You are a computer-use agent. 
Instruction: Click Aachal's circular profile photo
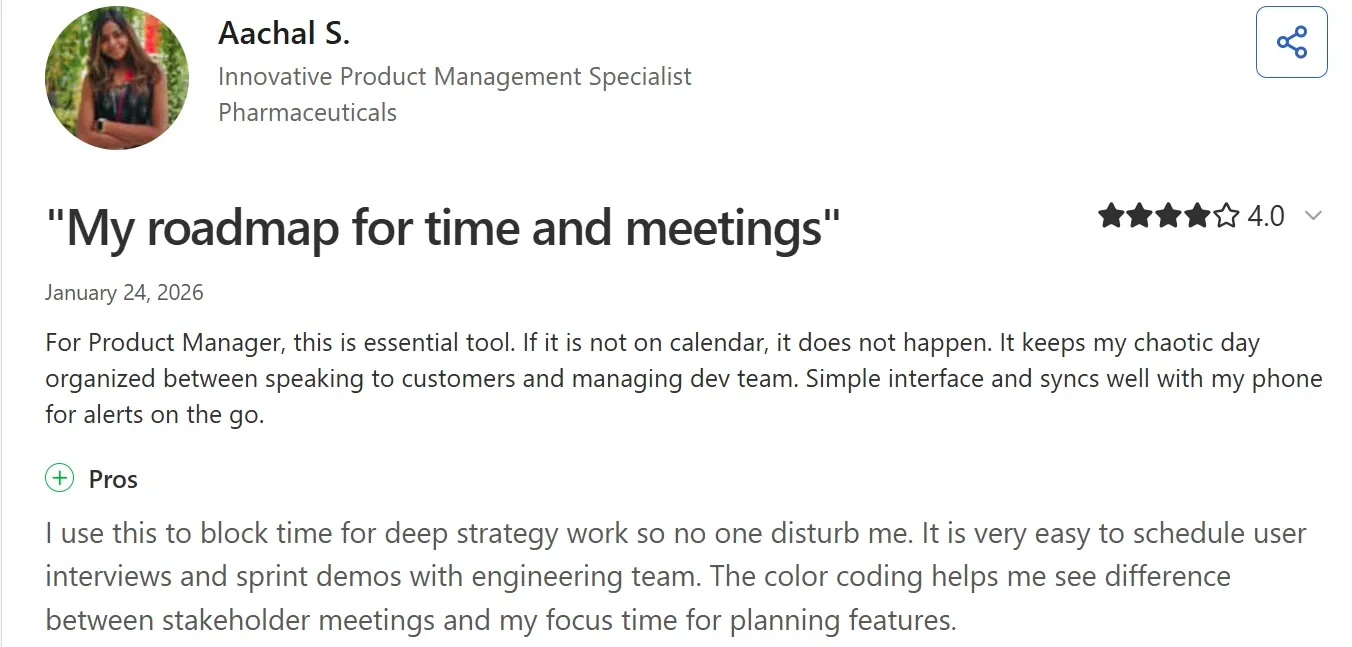click(116, 76)
